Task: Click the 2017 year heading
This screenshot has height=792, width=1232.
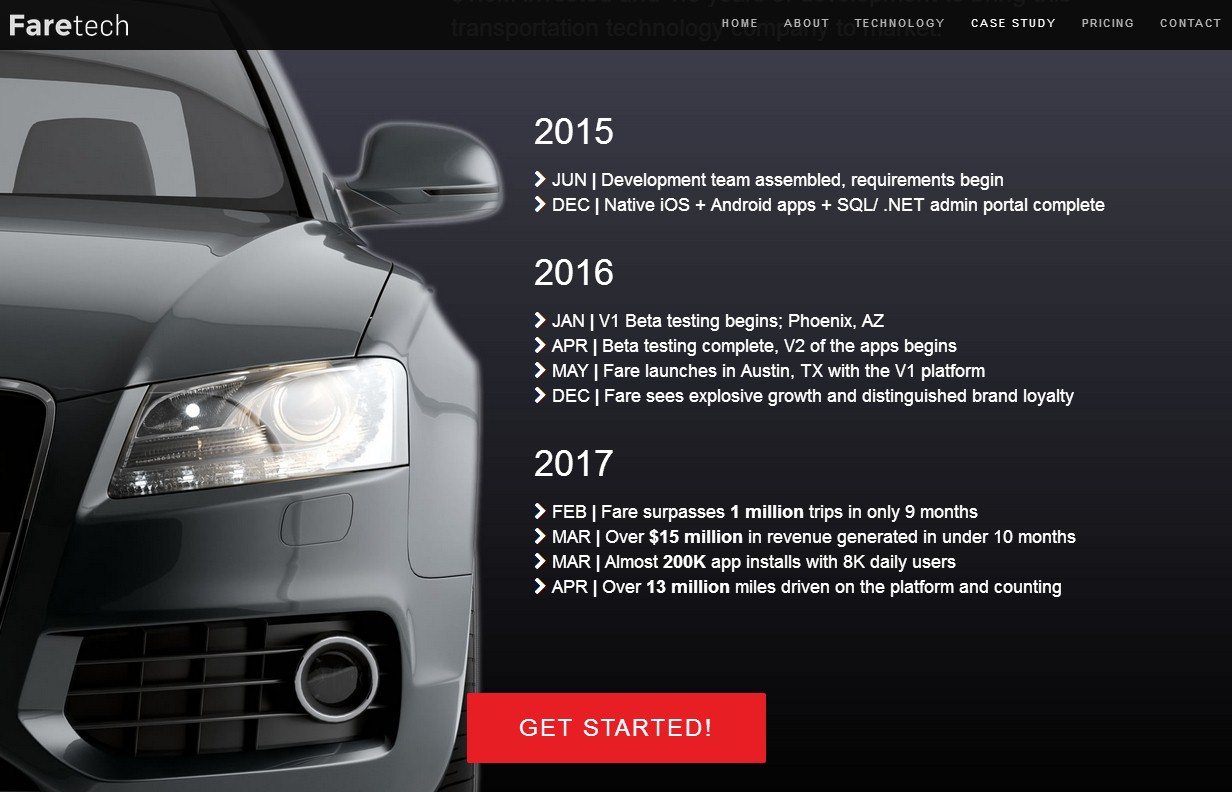Action: pos(574,464)
